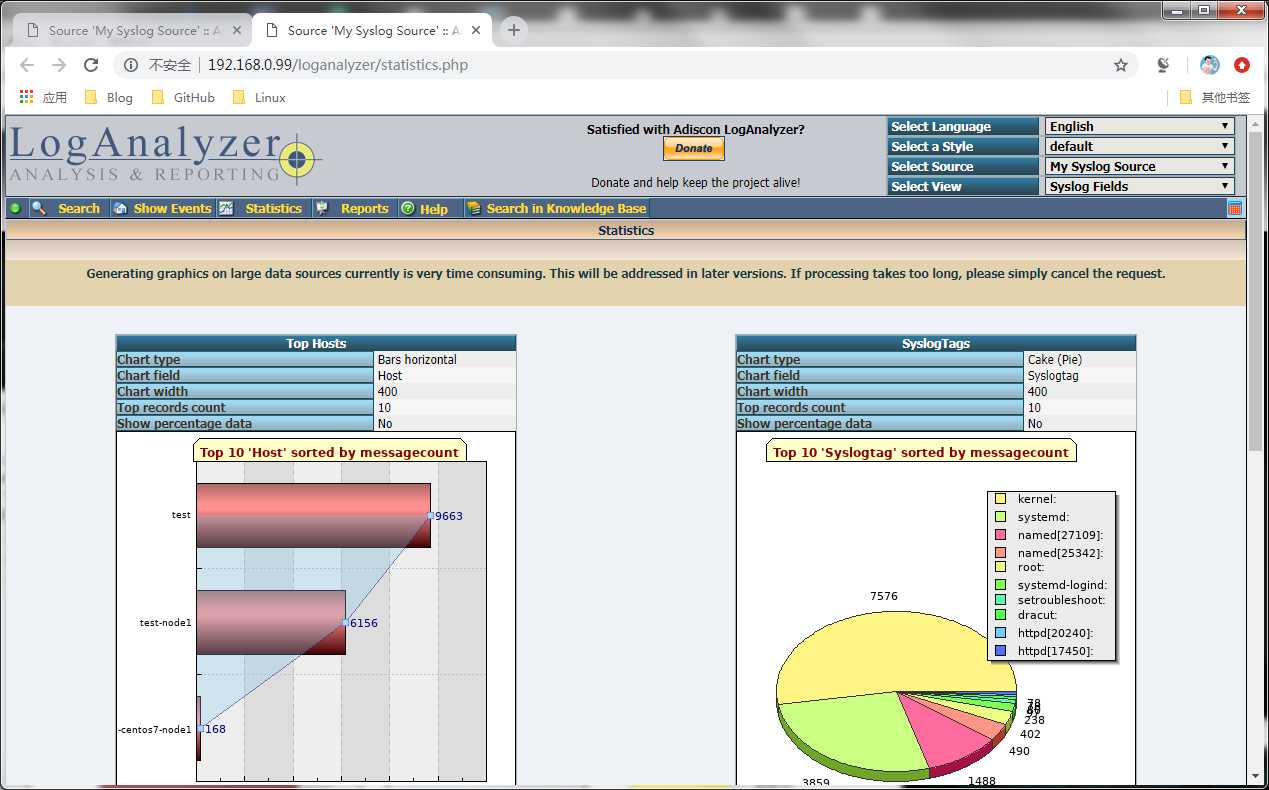Open the Help menu item
The image size is (1269, 790).
click(x=434, y=208)
